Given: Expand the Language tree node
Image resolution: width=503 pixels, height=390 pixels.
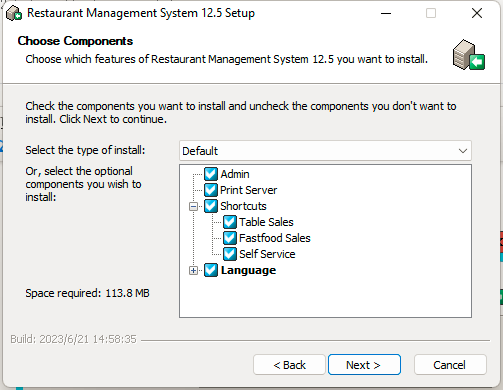Looking at the screenshot, I should (x=193, y=270).
